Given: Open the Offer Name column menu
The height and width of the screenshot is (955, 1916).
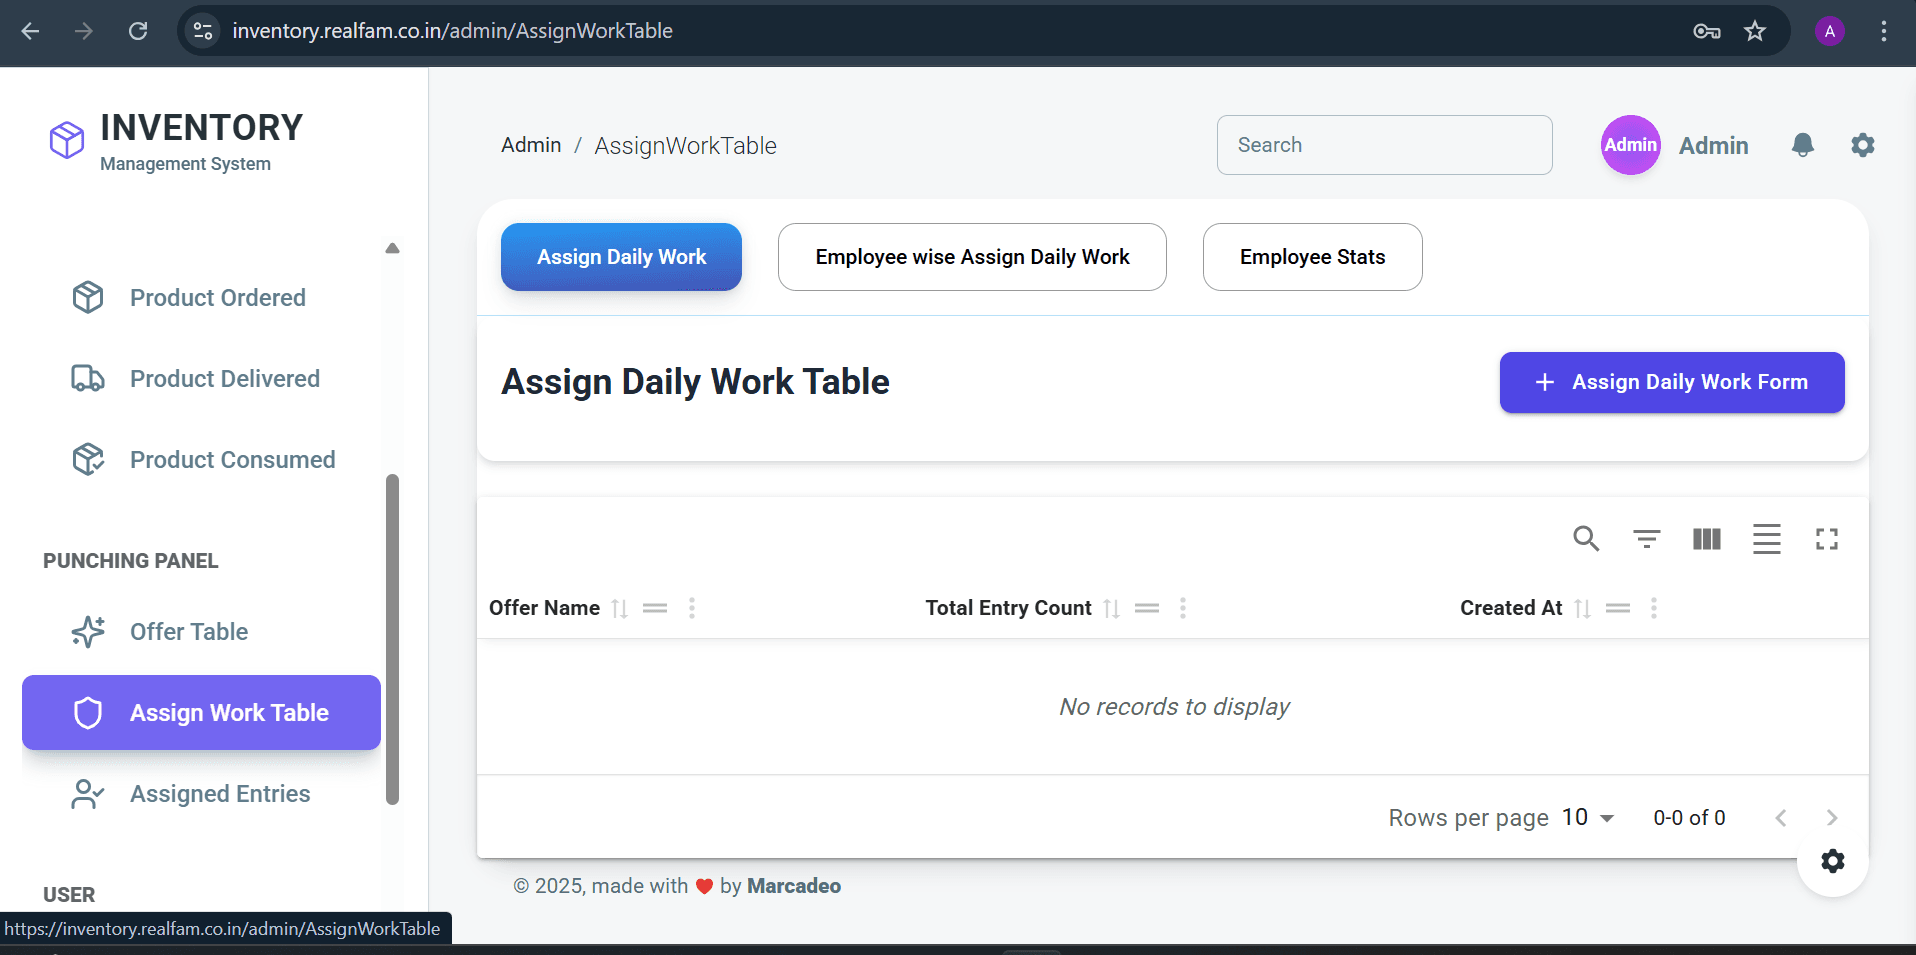Looking at the screenshot, I should tap(692, 607).
